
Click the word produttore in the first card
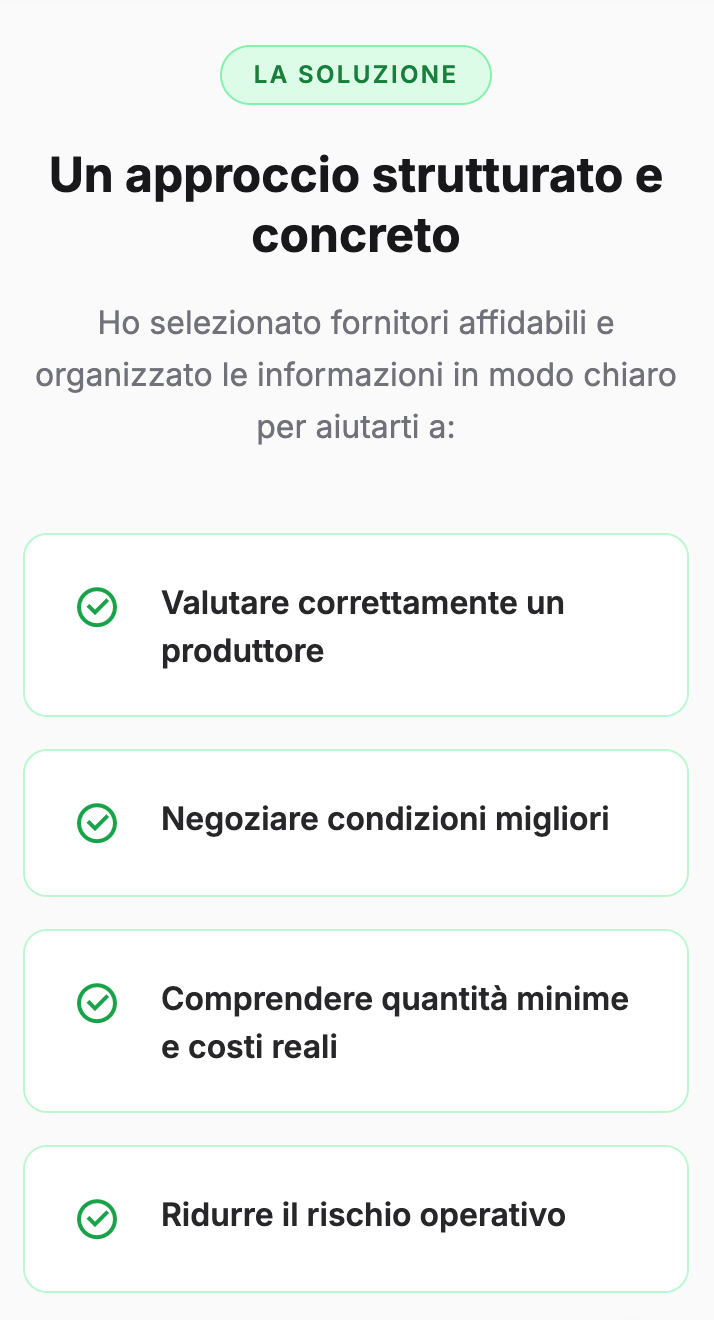click(243, 651)
